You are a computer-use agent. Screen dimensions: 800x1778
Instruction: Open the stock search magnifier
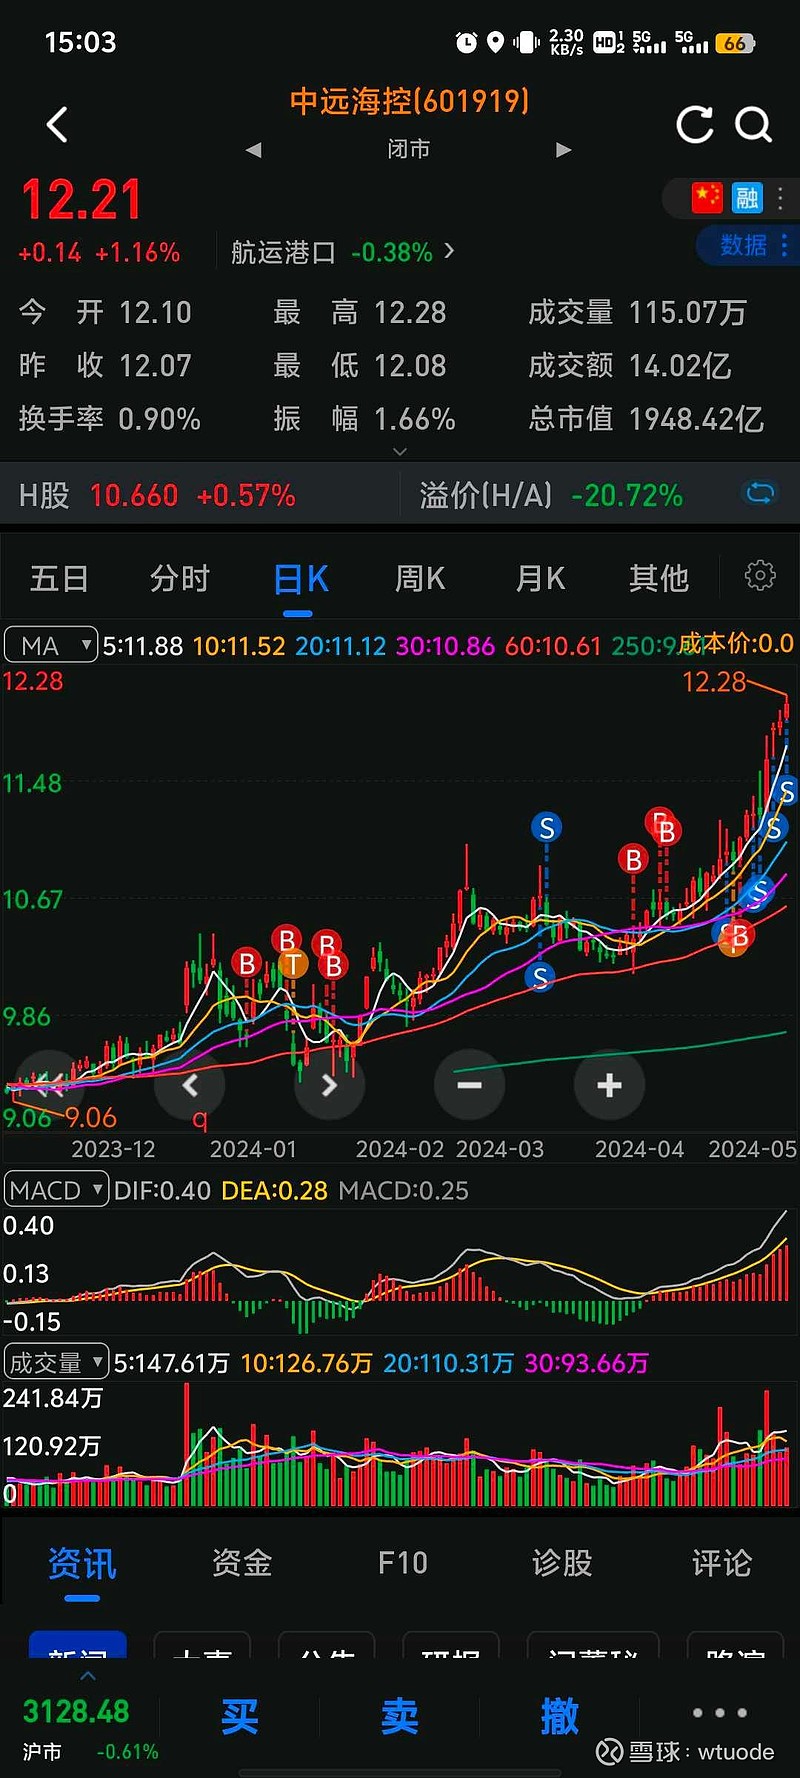pyautogui.click(x=753, y=125)
